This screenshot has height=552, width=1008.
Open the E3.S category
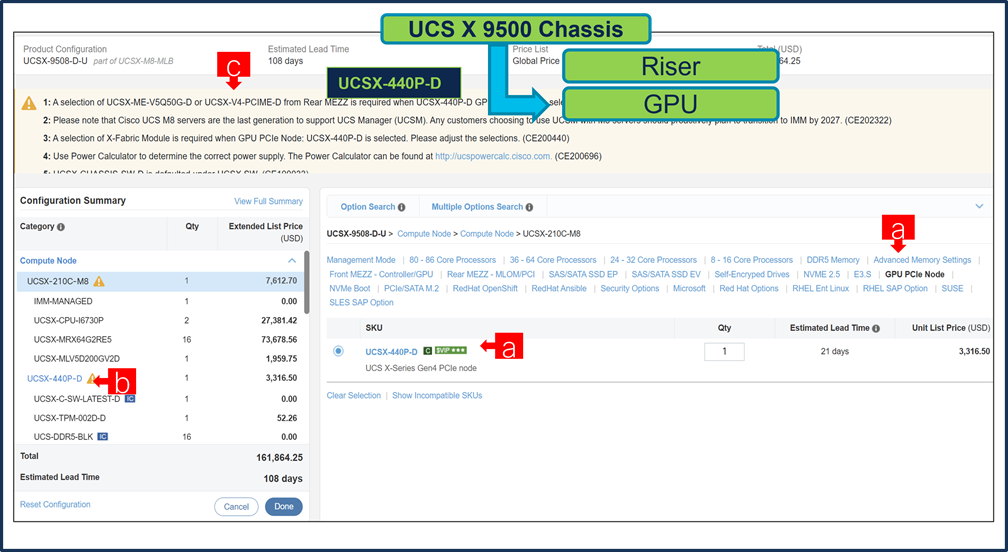[862, 274]
